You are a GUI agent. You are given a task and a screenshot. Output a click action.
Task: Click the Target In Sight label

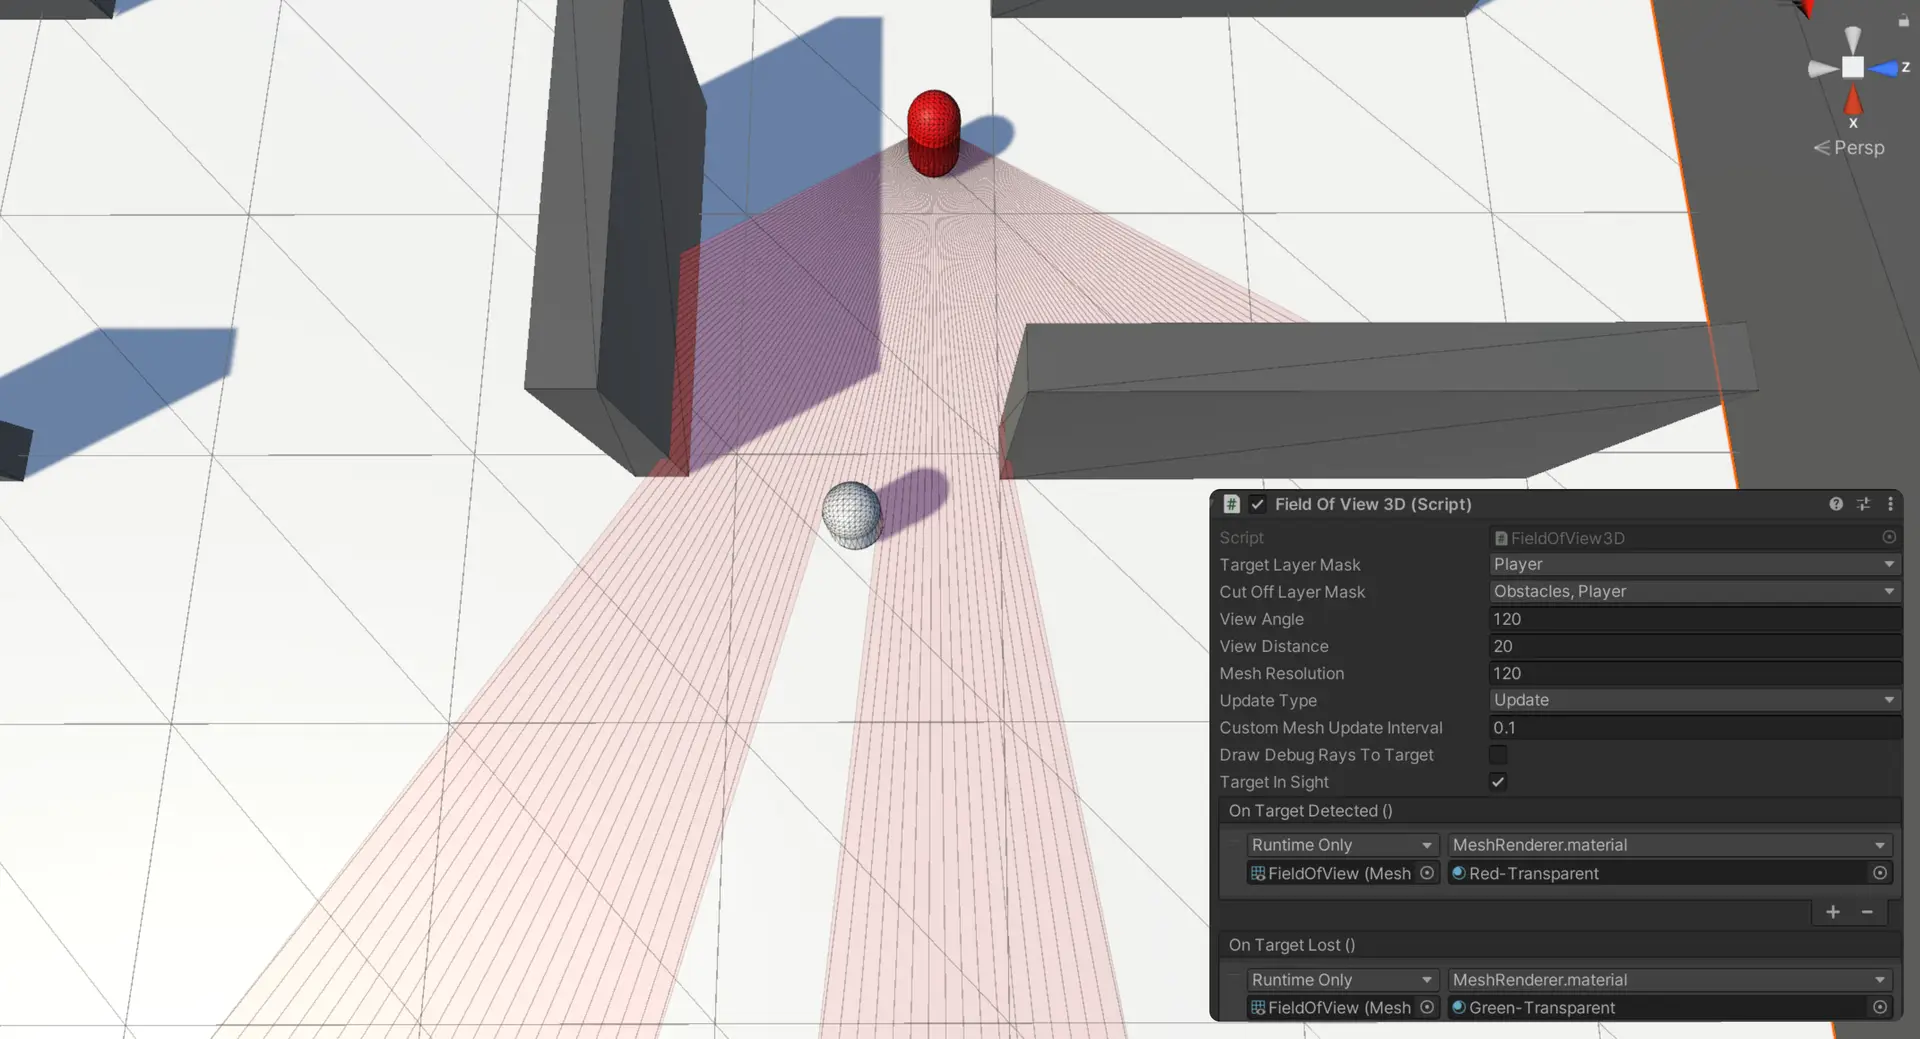point(1273,782)
